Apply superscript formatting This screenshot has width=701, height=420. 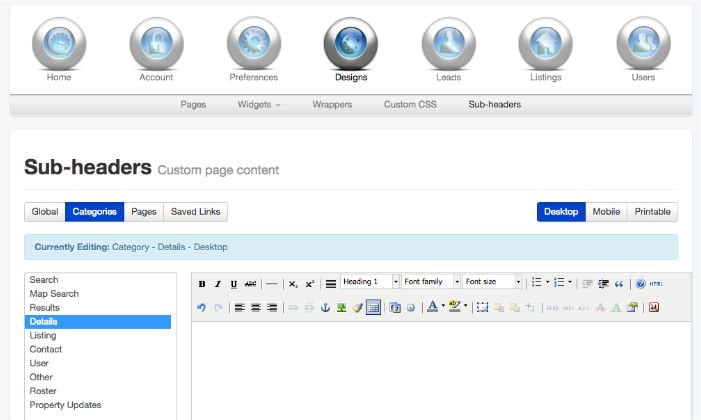pos(310,284)
